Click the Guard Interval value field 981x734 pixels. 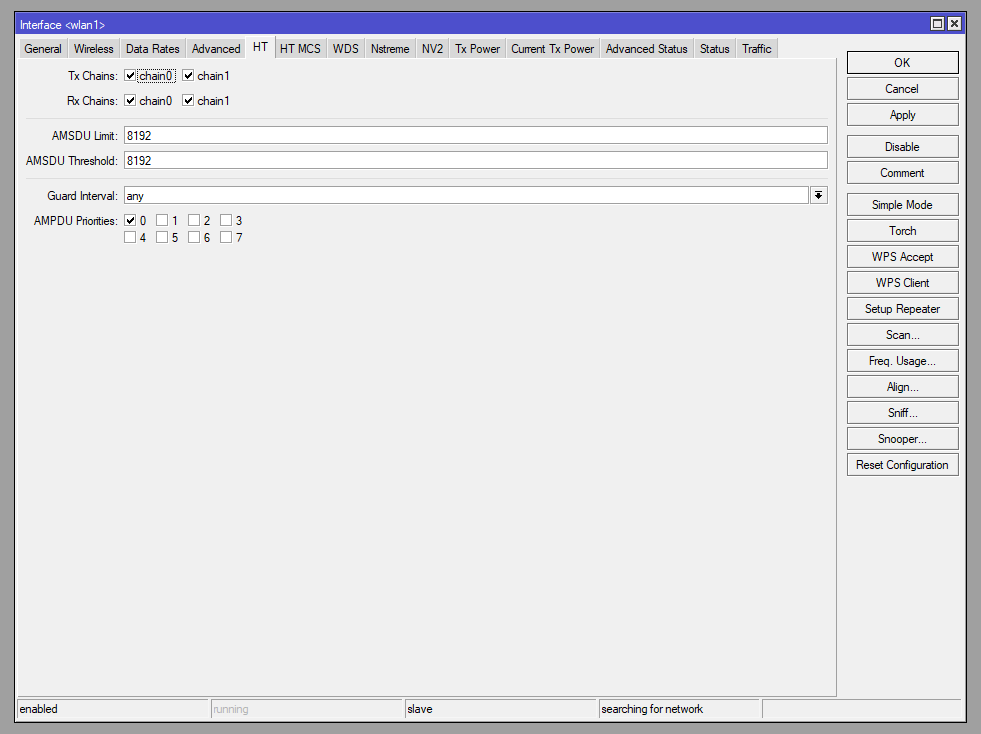coord(466,195)
